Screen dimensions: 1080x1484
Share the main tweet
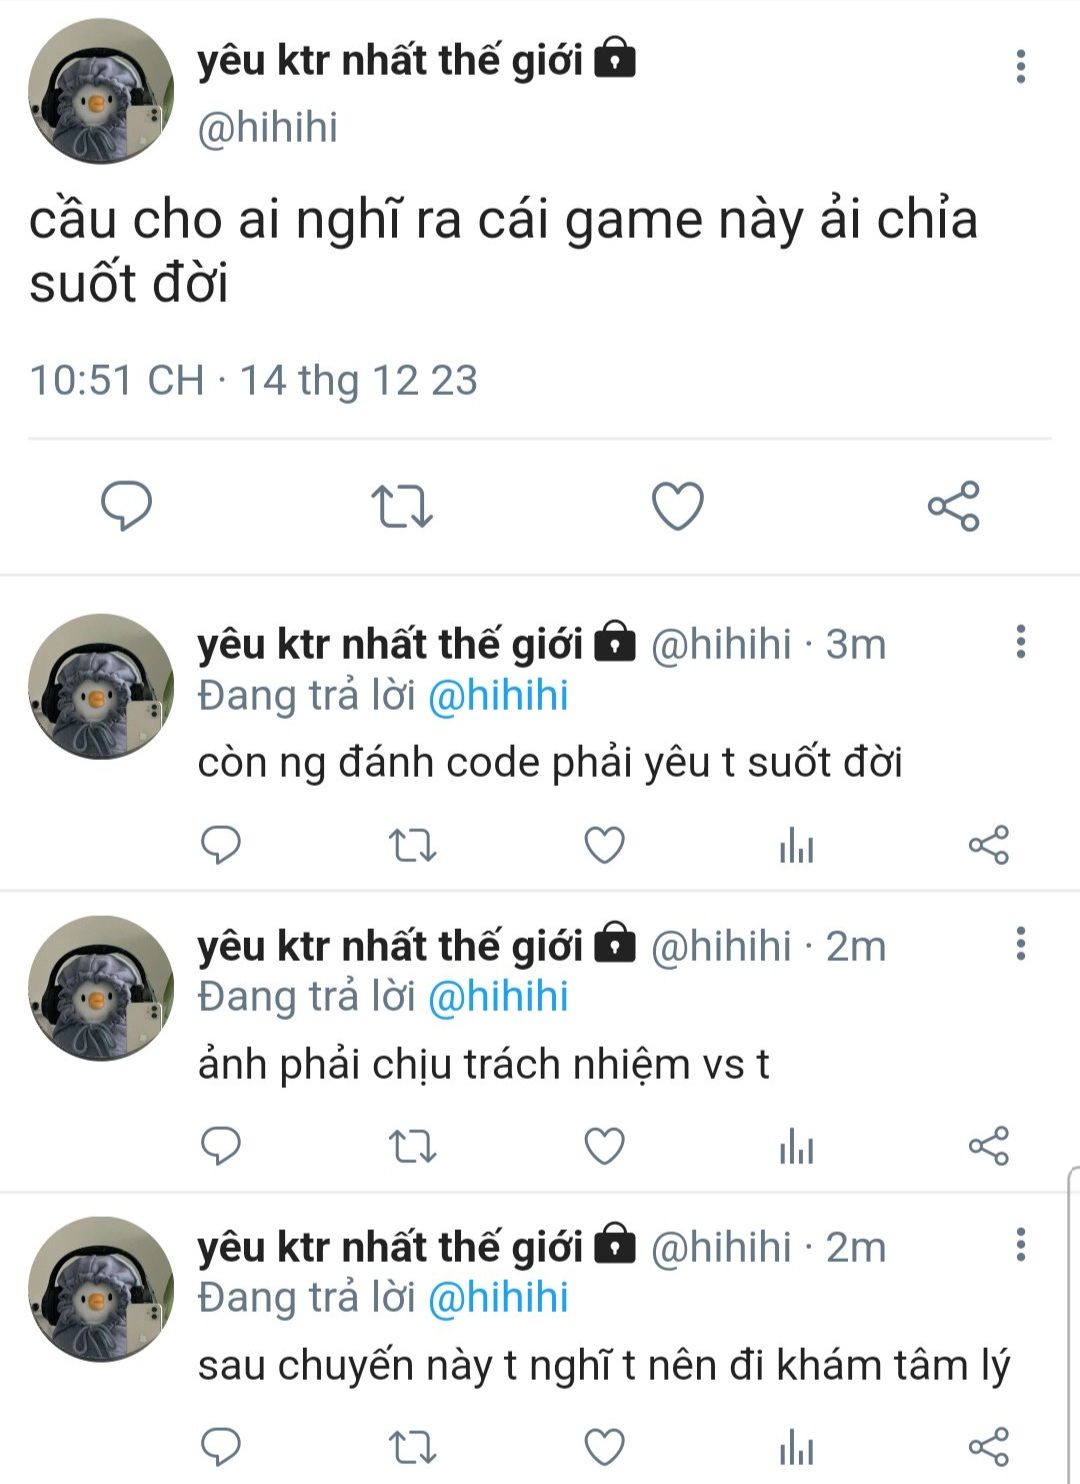954,505
